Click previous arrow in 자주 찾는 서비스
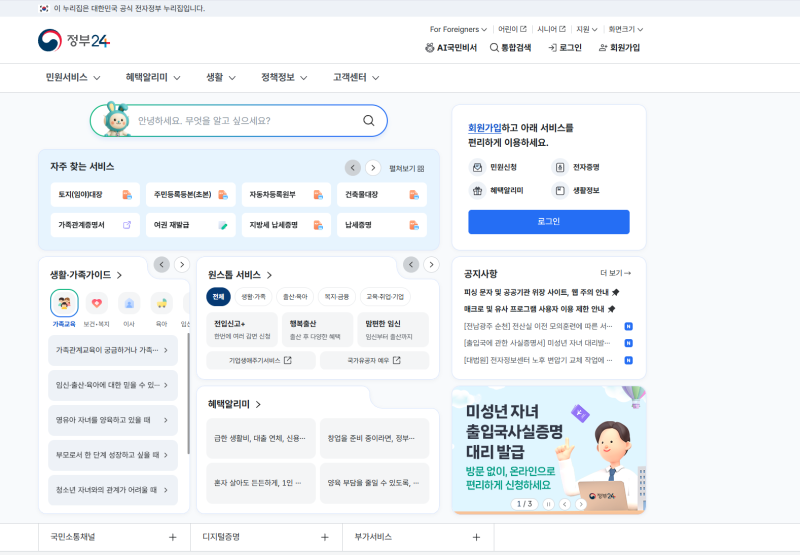This screenshot has width=800, height=555. point(353,167)
